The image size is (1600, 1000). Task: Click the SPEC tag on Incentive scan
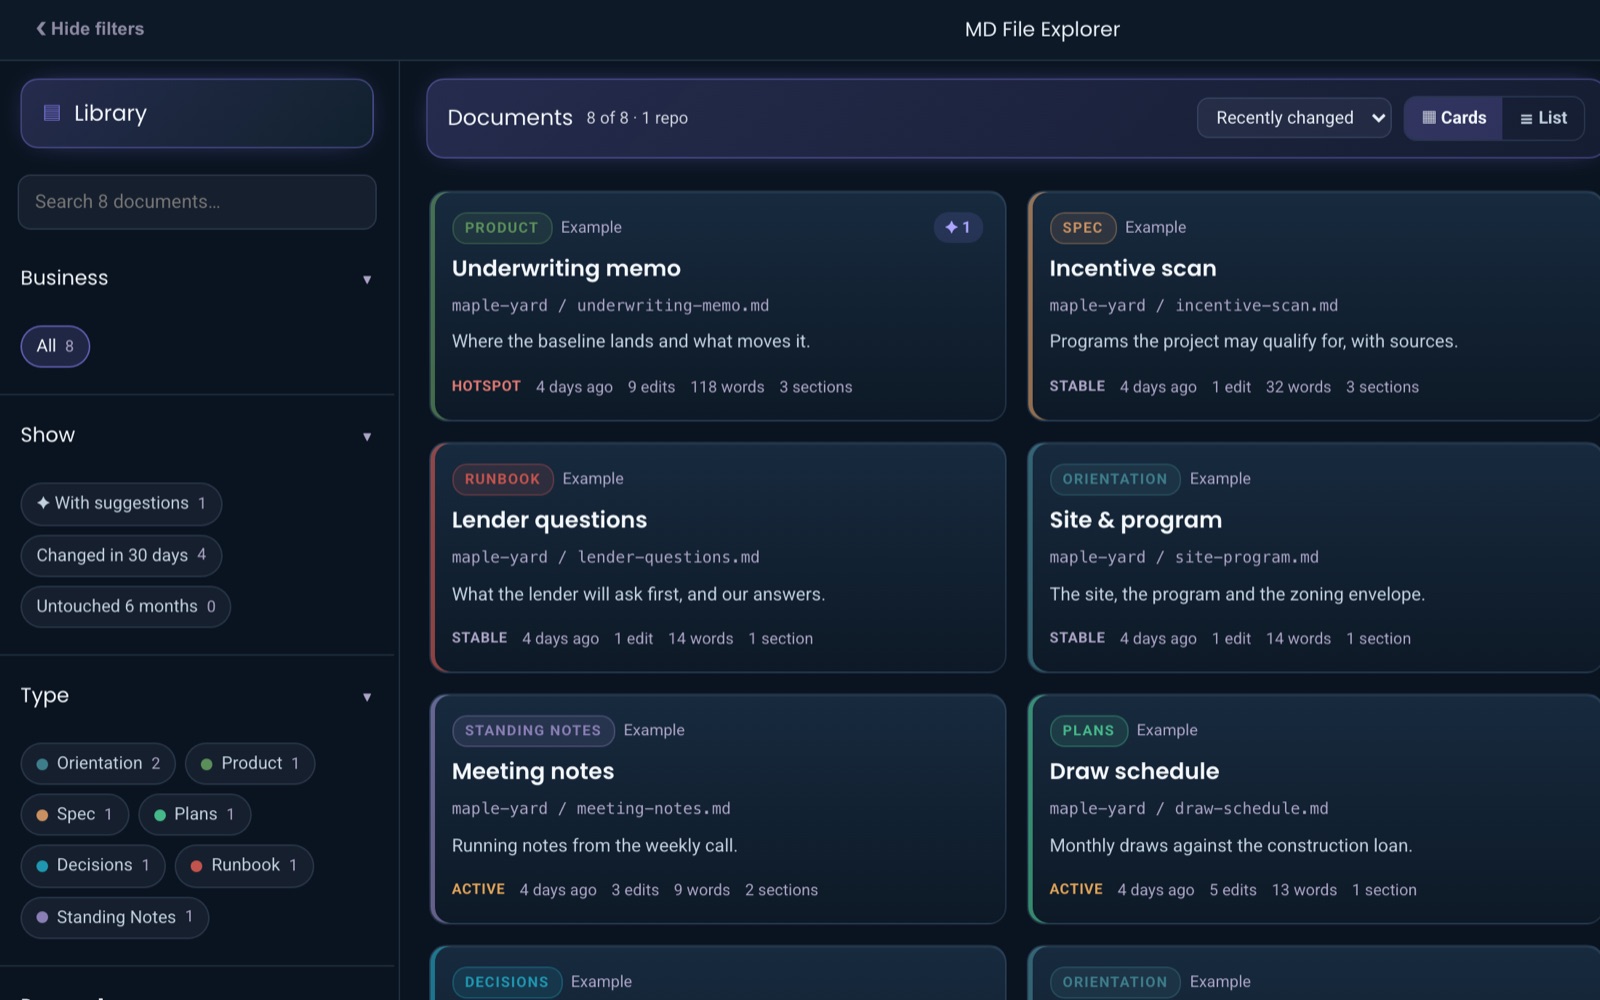pos(1082,228)
